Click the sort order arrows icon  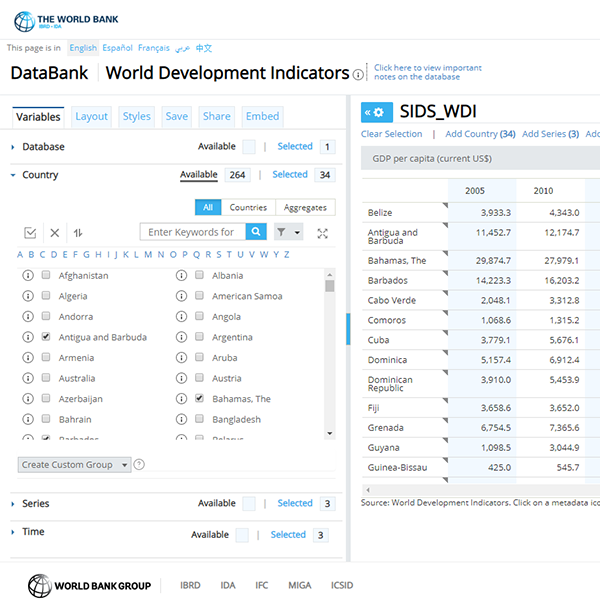point(78,233)
